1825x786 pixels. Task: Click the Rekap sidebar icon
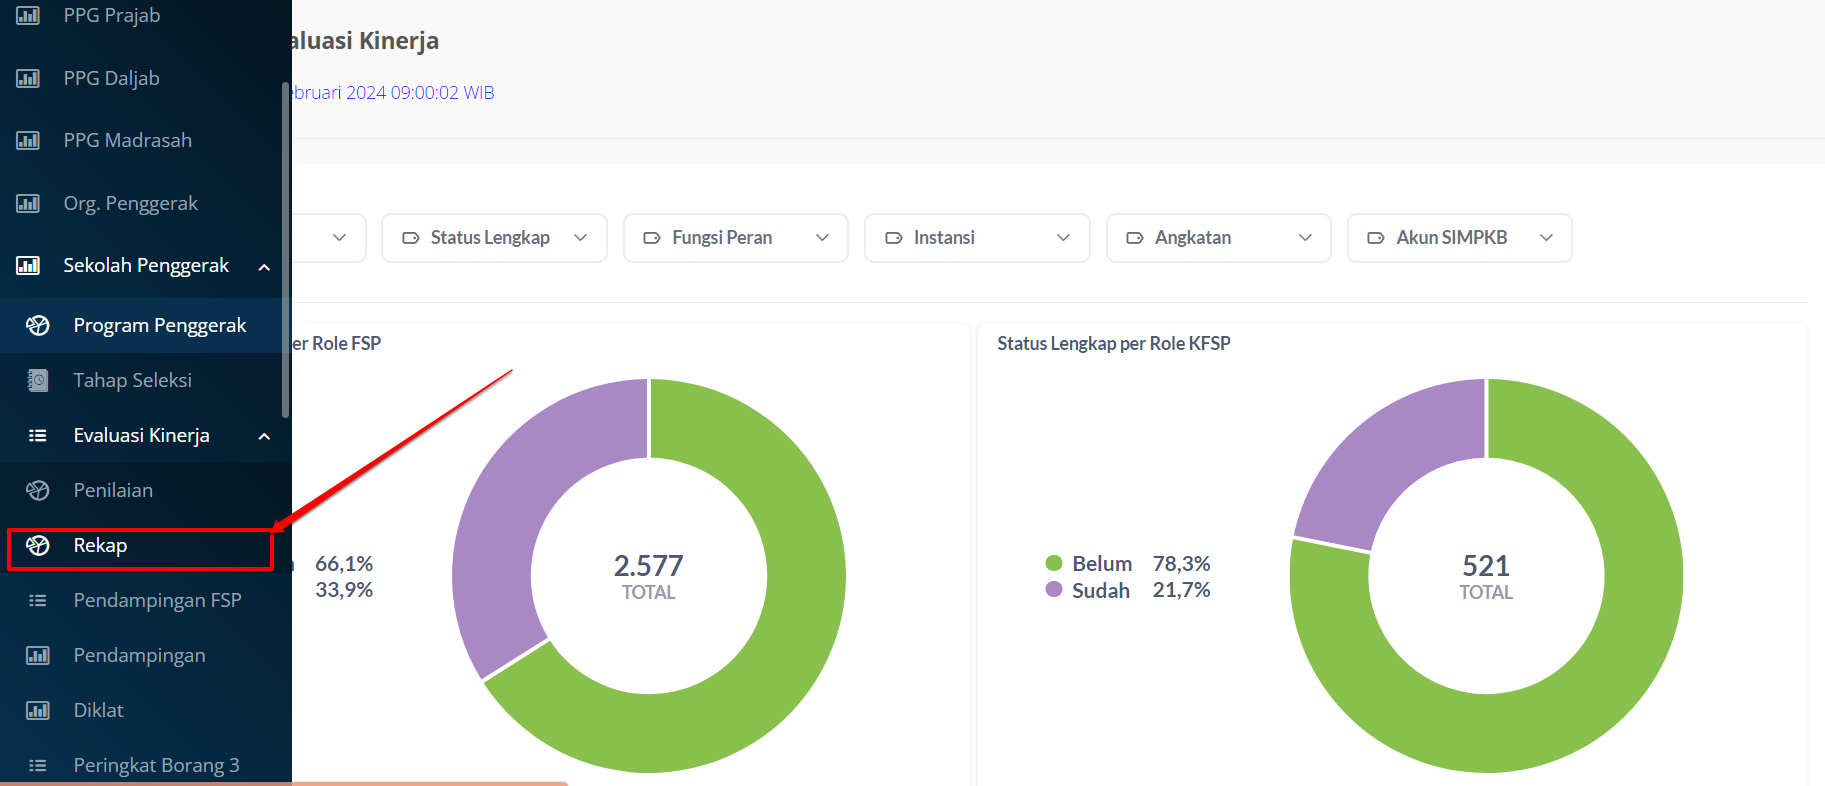tap(38, 545)
